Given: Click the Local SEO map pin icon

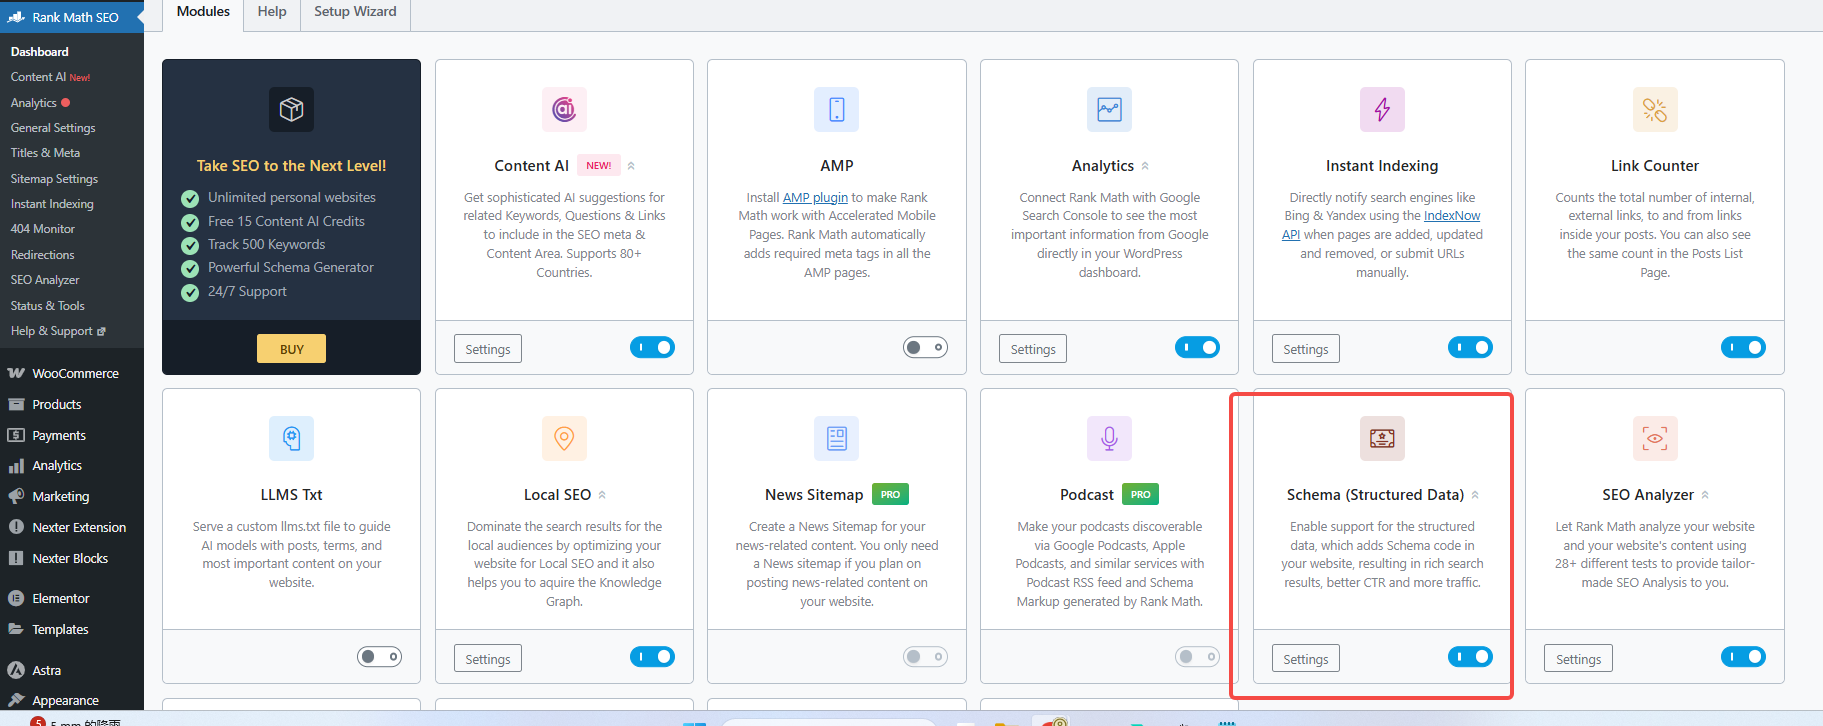Looking at the screenshot, I should point(564,438).
